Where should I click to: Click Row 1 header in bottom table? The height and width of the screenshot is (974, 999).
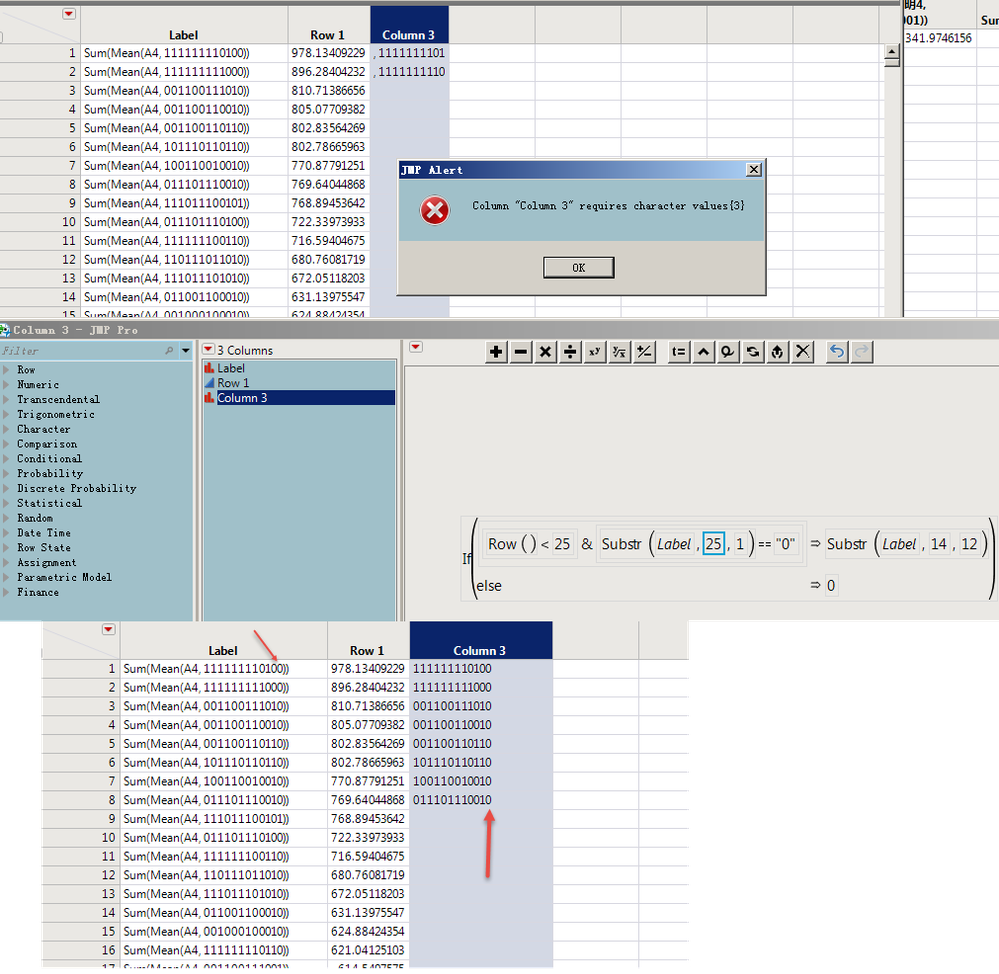pos(368,640)
